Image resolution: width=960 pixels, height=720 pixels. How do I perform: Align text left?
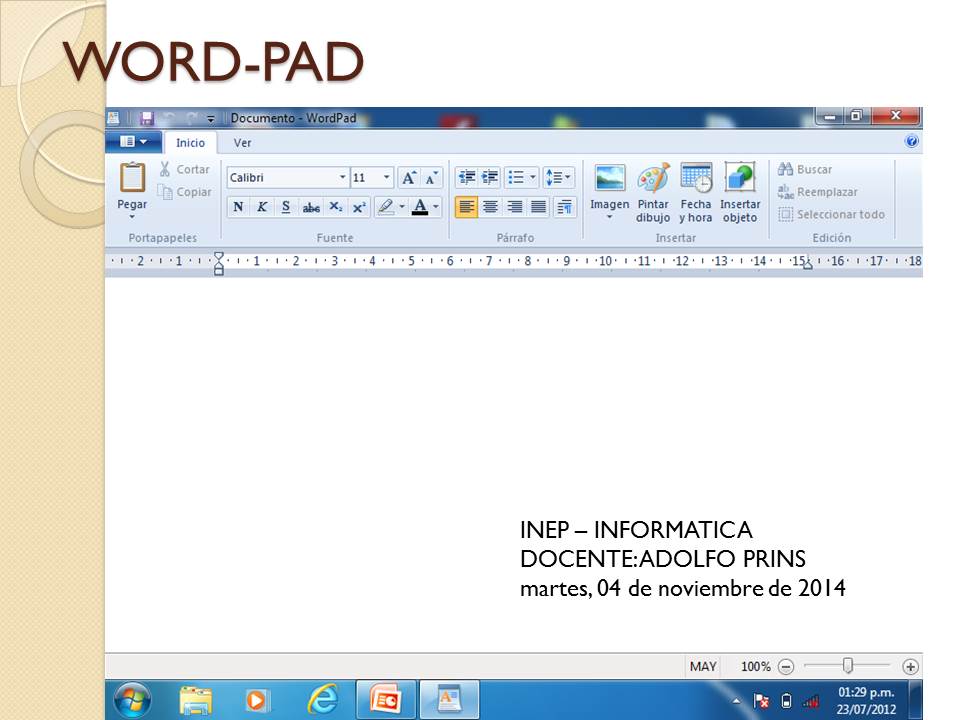(x=467, y=207)
